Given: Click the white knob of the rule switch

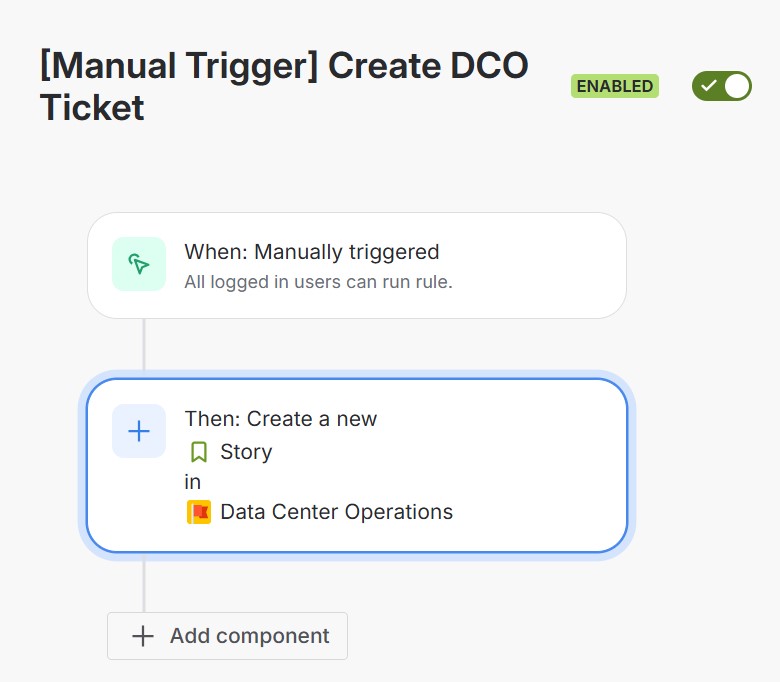Looking at the screenshot, I should pos(737,86).
